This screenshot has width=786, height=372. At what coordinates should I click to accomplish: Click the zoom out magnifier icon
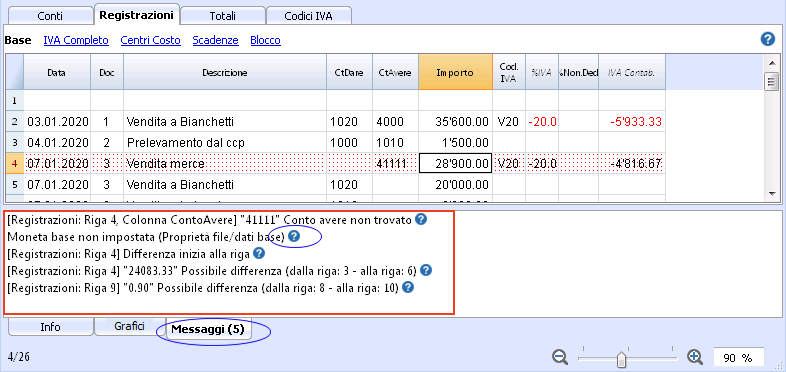click(x=560, y=357)
